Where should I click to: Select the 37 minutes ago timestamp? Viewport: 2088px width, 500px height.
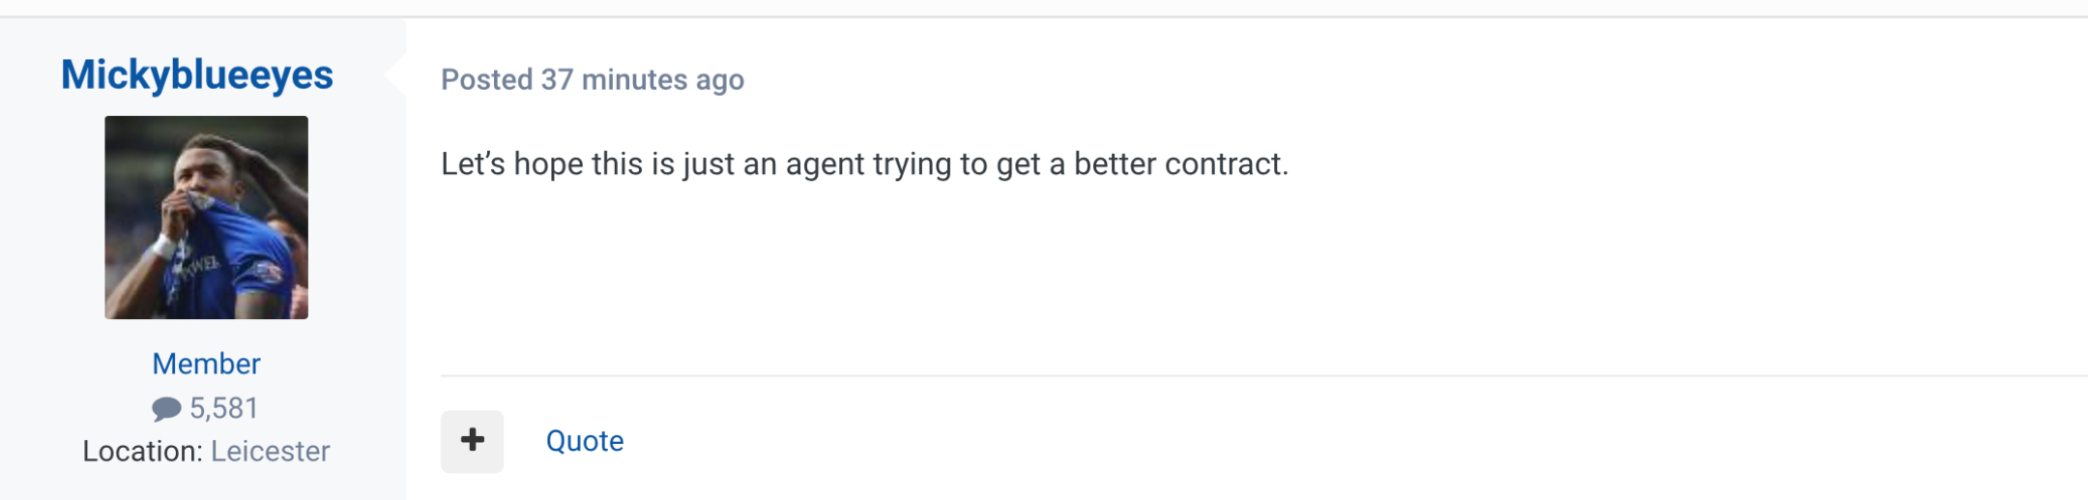[642, 80]
